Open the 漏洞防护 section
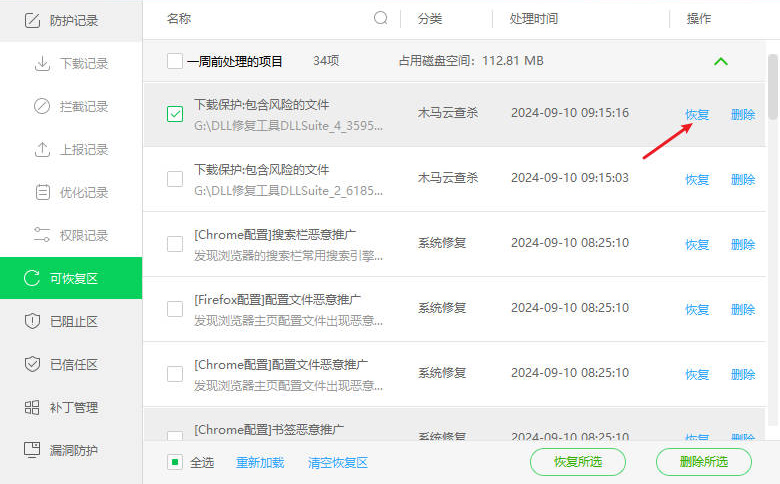The width and height of the screenshot is (780, 484). 71,450
